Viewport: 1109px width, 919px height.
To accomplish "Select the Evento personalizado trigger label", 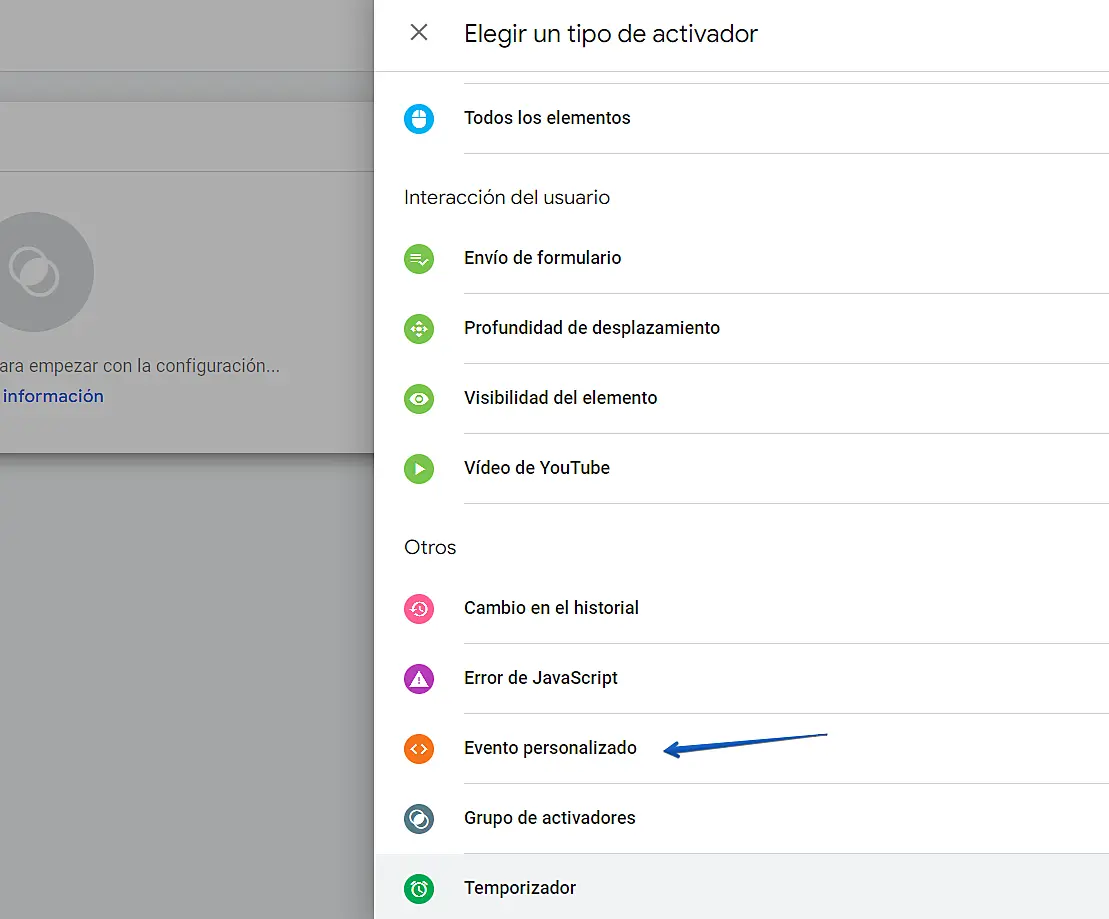I will click(550, 748).
